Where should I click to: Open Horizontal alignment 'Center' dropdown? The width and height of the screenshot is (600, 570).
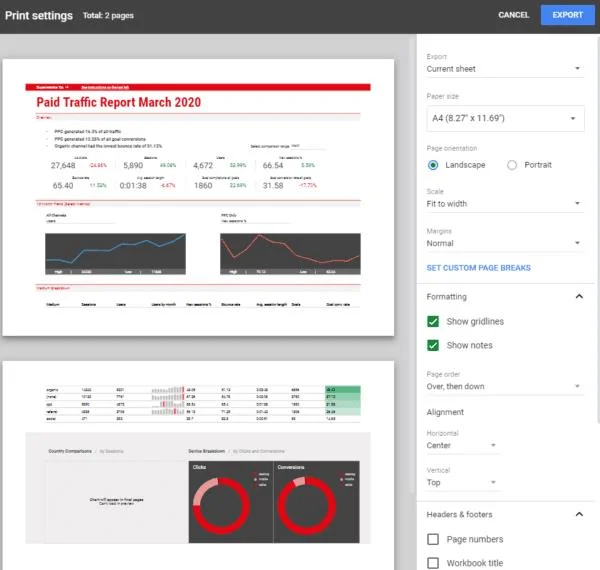tap(462, 445)
